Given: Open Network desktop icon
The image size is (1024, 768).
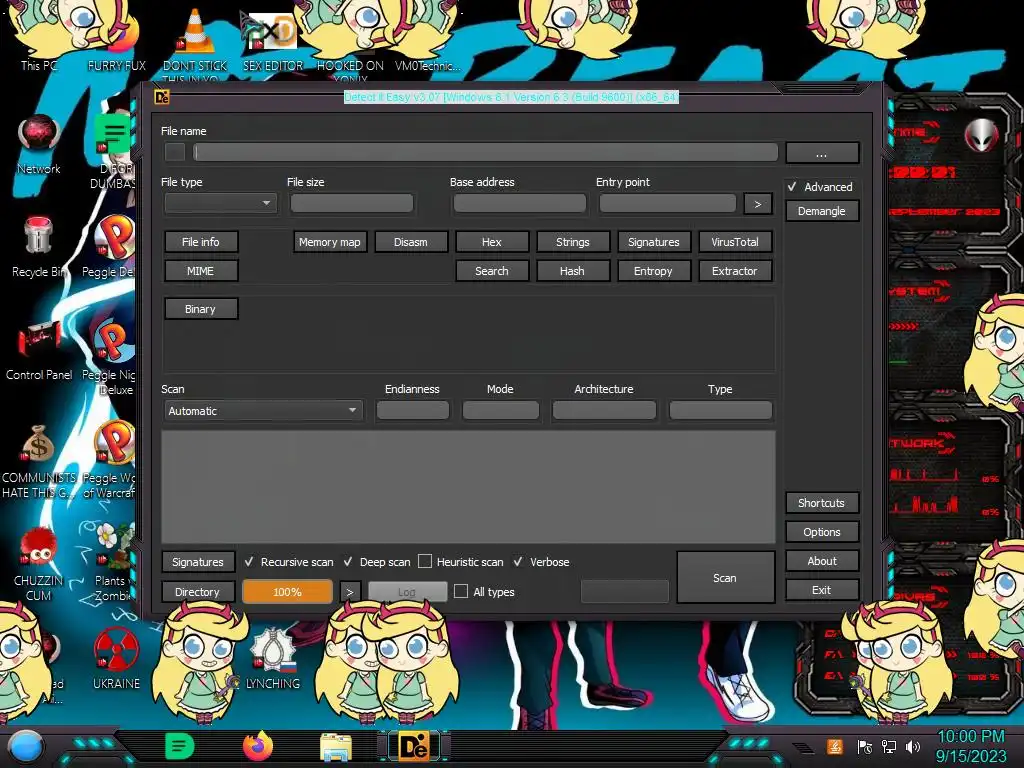Looking at the screenshot, I should tap(39, 144).
